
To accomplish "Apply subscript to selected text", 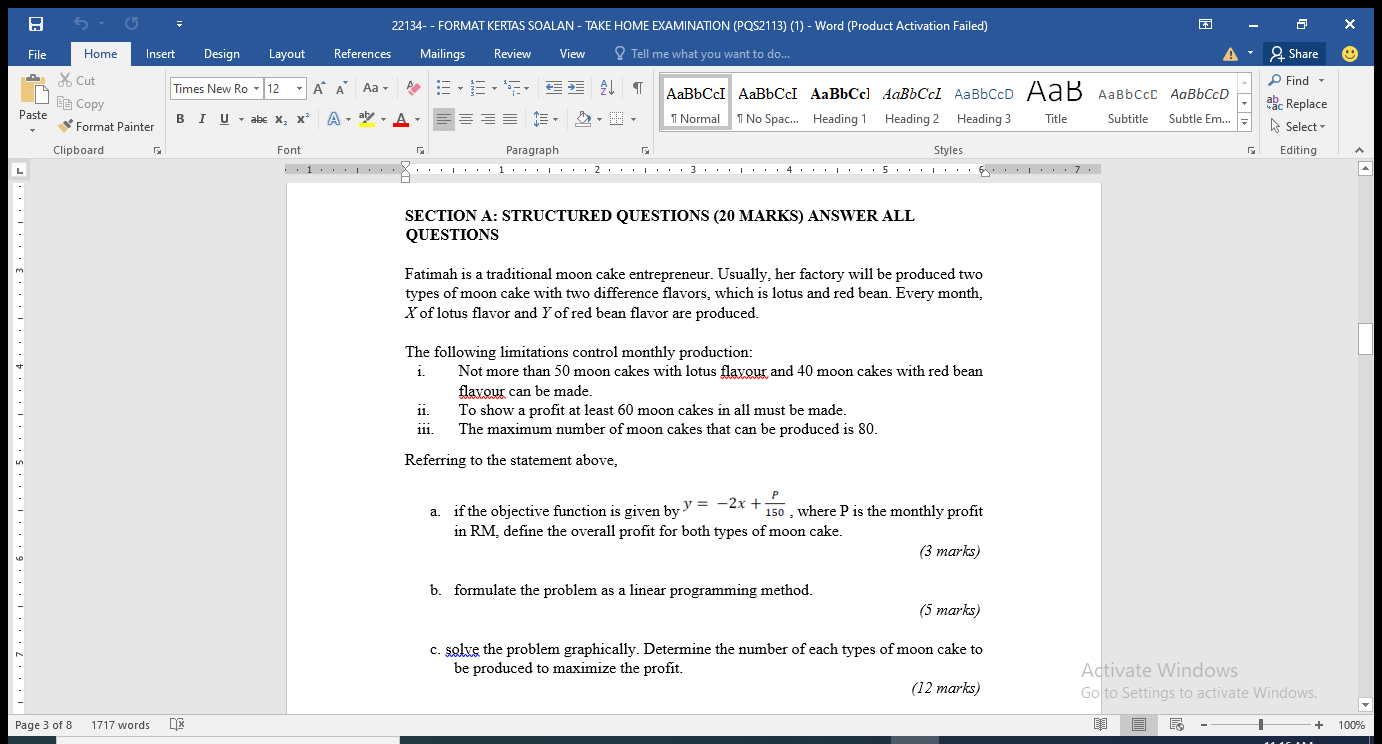I will click(281, 119).
